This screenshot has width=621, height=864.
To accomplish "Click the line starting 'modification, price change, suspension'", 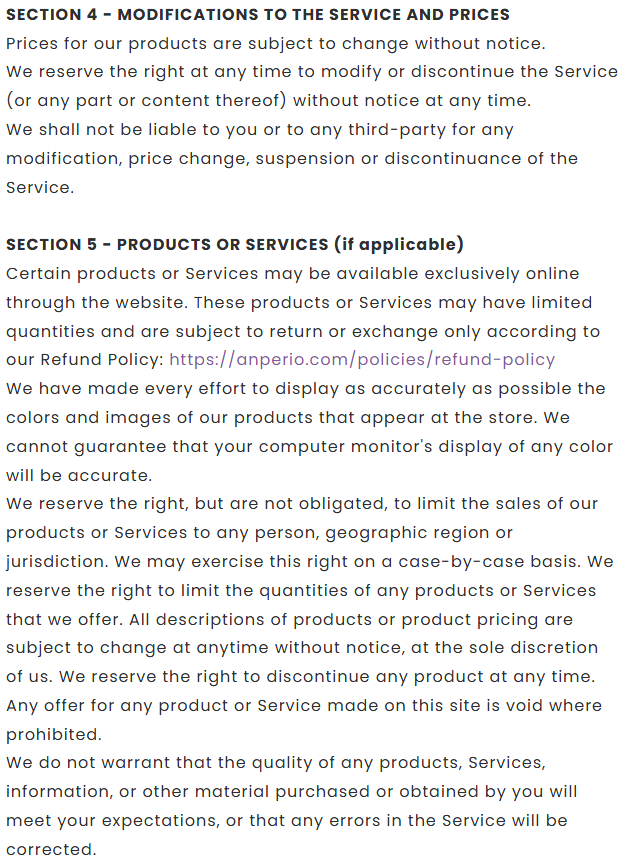I will coord(292,158).
